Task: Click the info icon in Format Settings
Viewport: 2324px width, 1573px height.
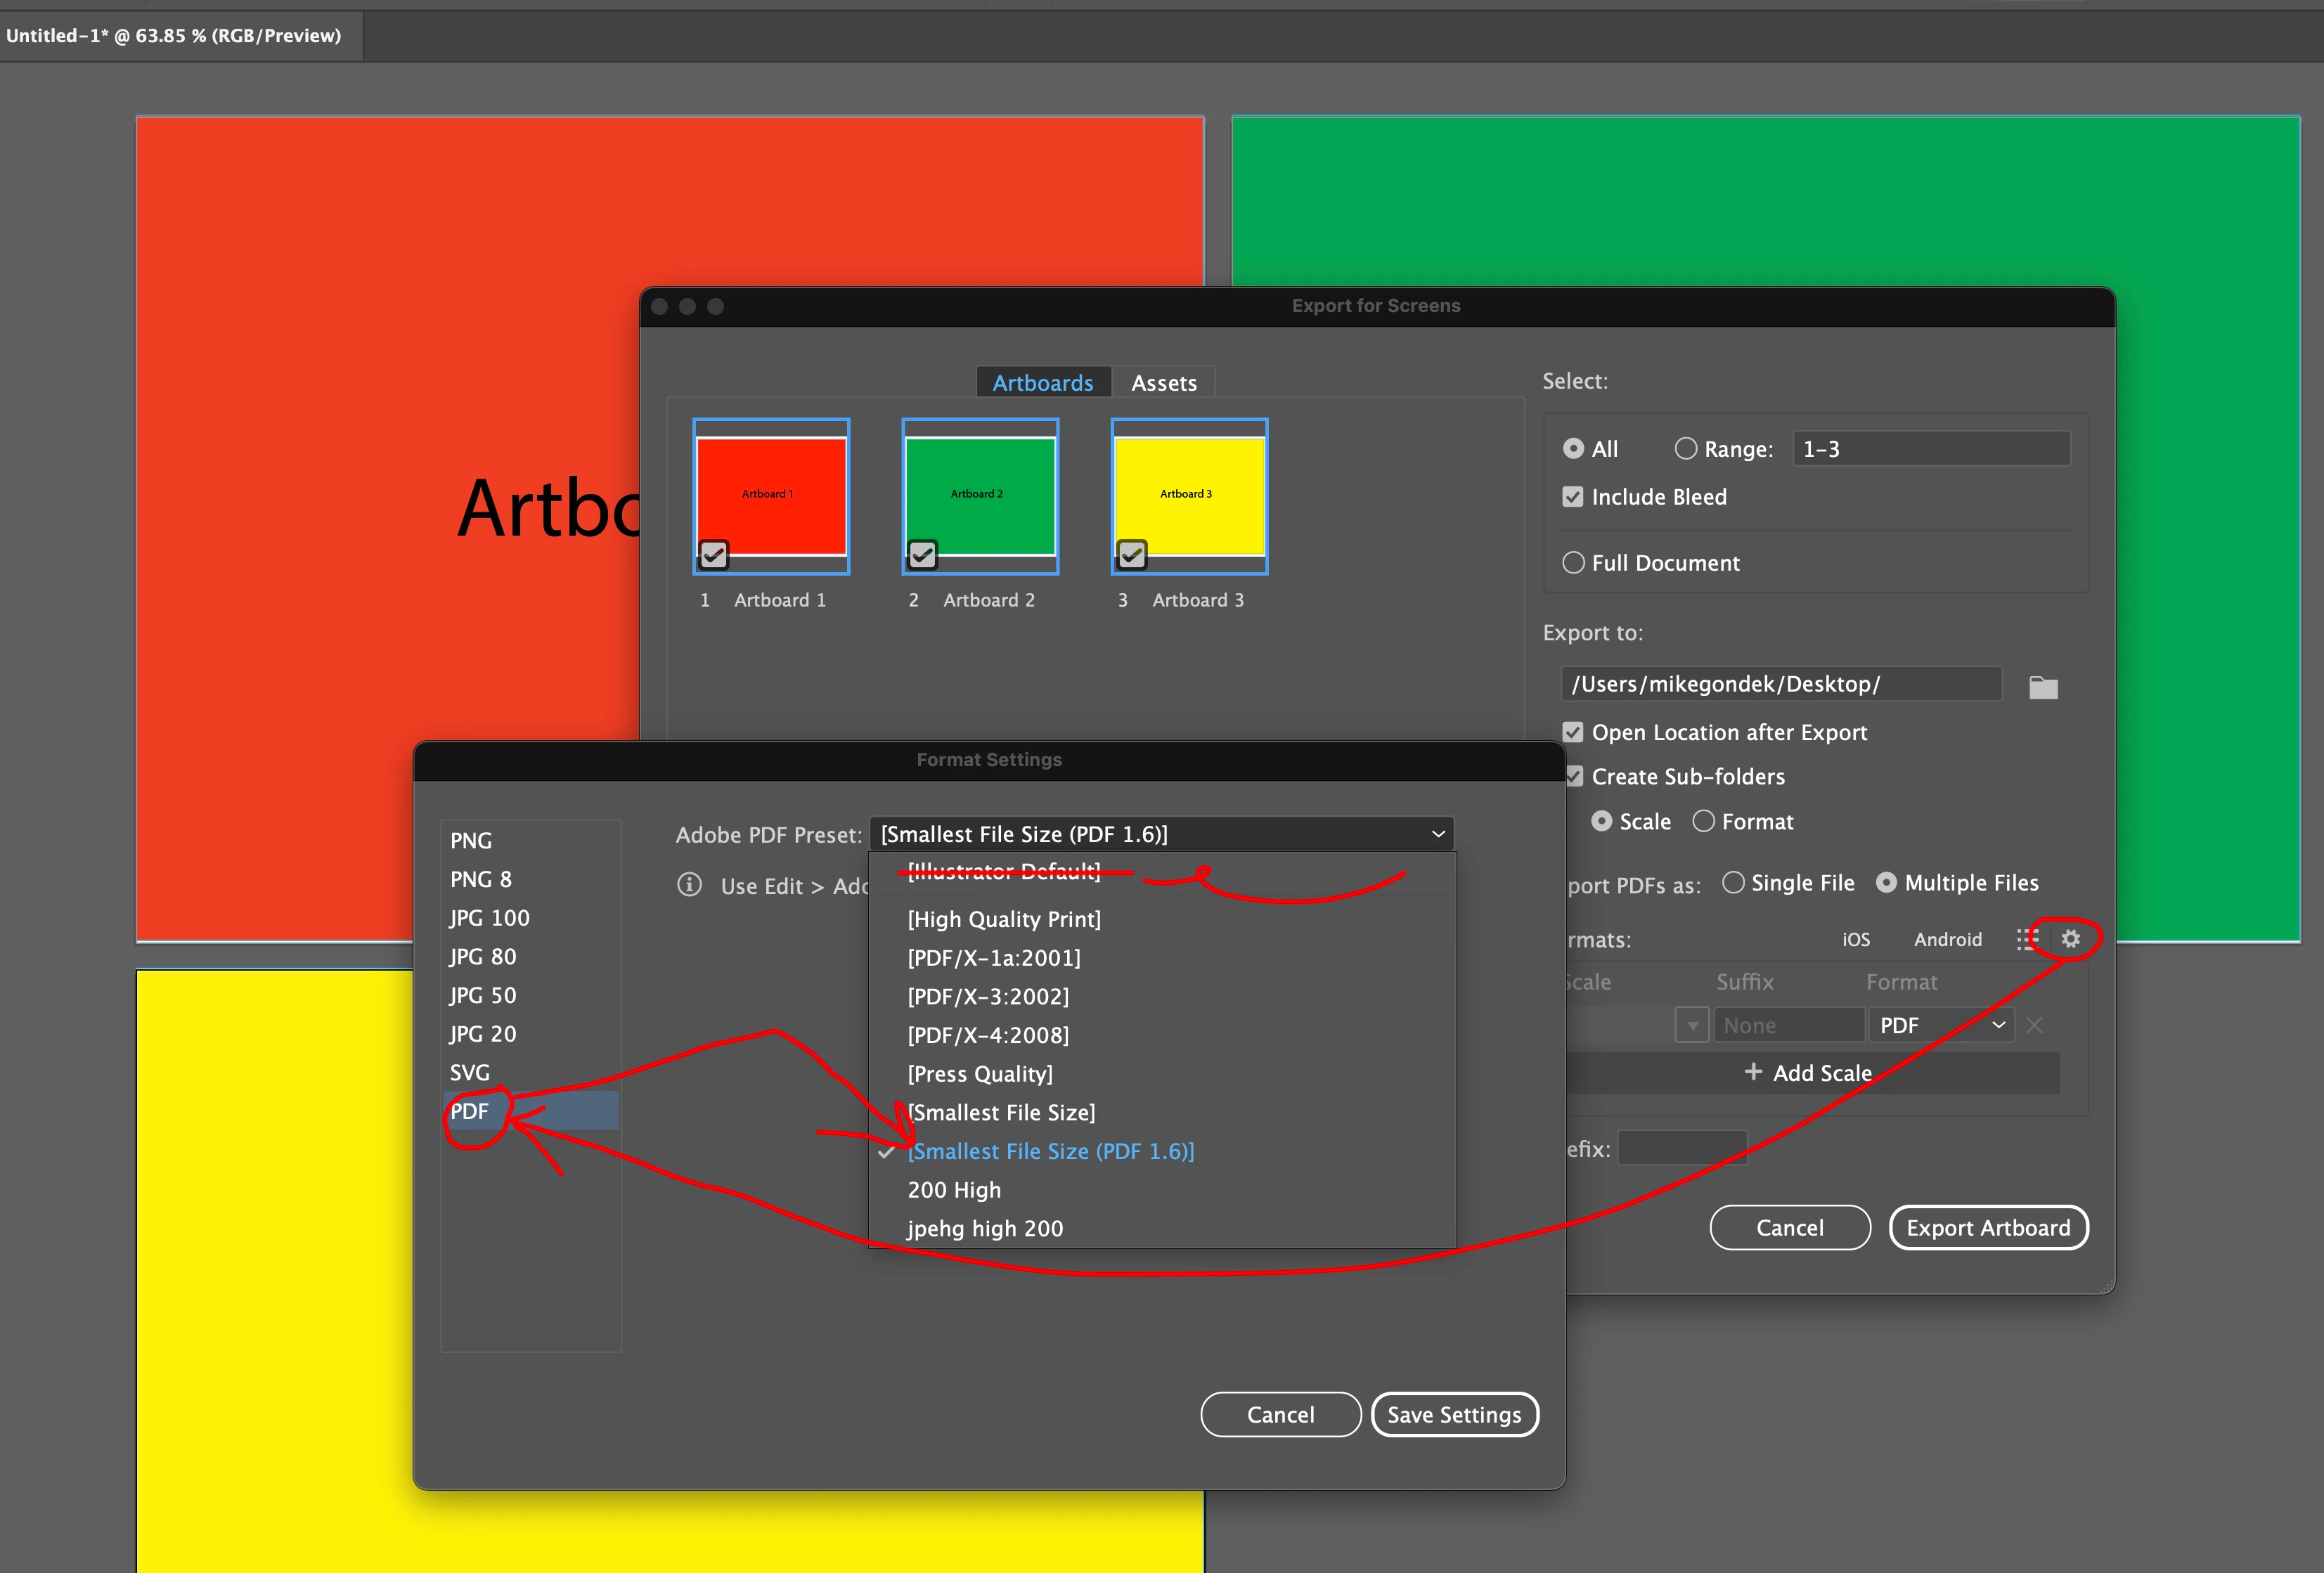Action: pyautogui.click(x=689, y=885)
